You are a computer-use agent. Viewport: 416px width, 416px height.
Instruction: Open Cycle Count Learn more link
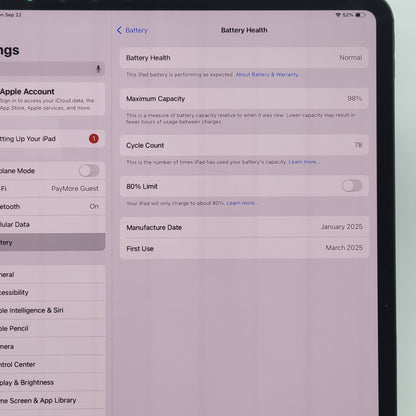303,162
